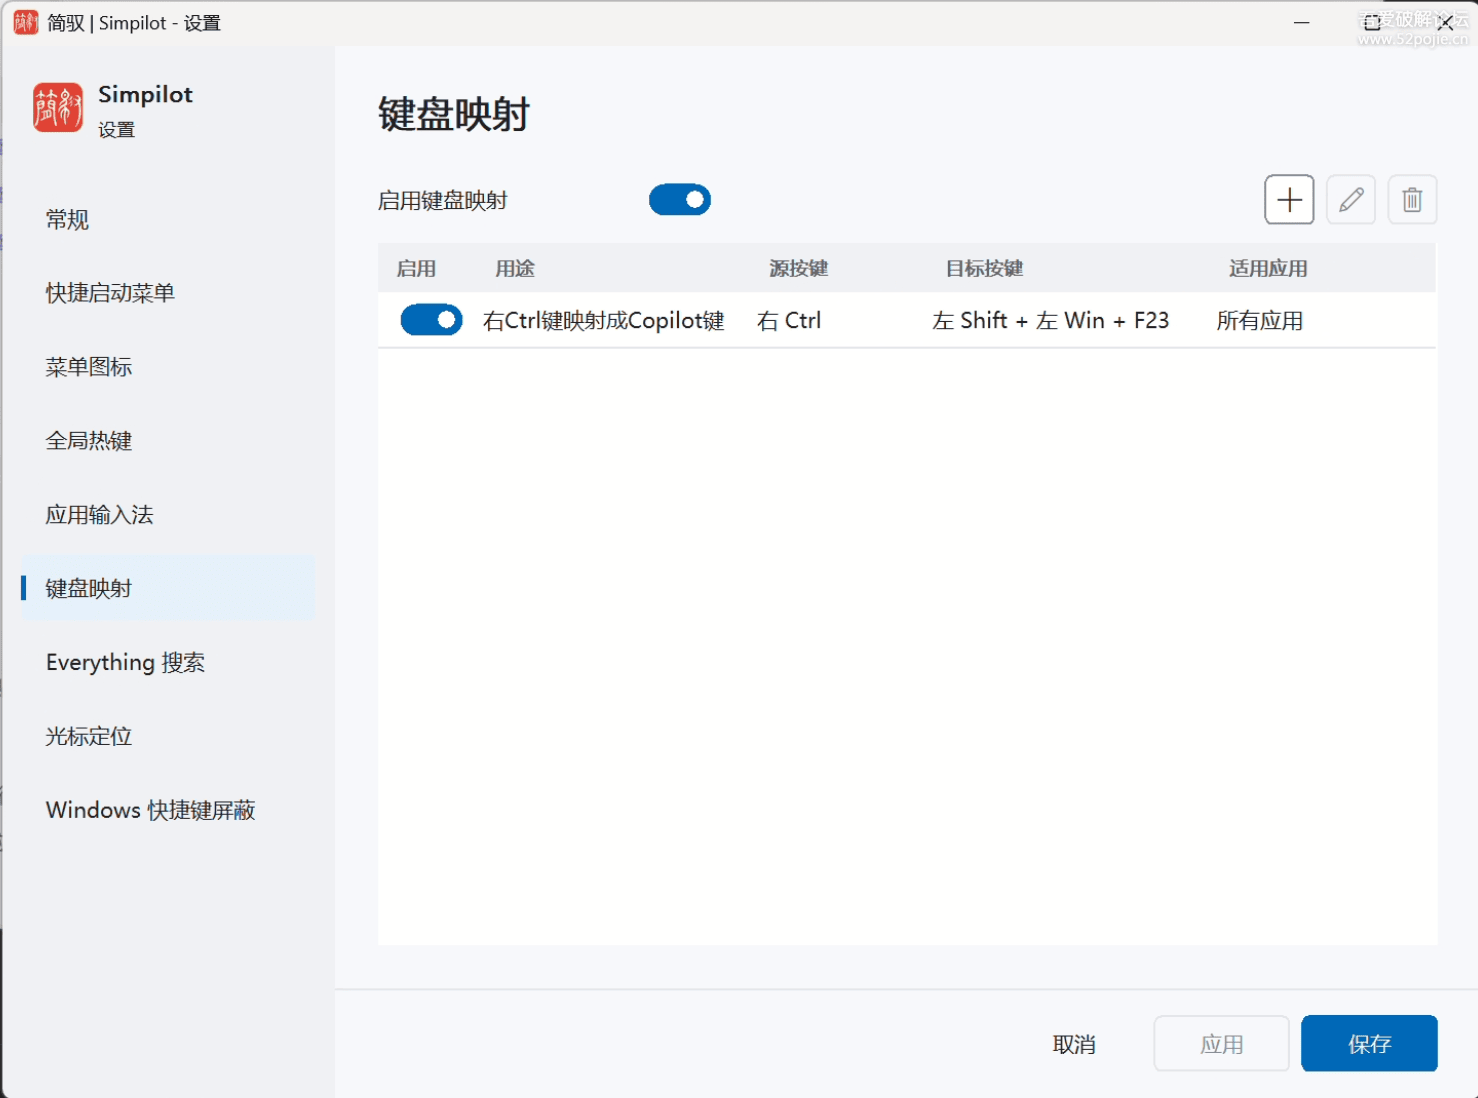
Task: Click the 右 Ctrl source key cell
Action: coord(789,320)
